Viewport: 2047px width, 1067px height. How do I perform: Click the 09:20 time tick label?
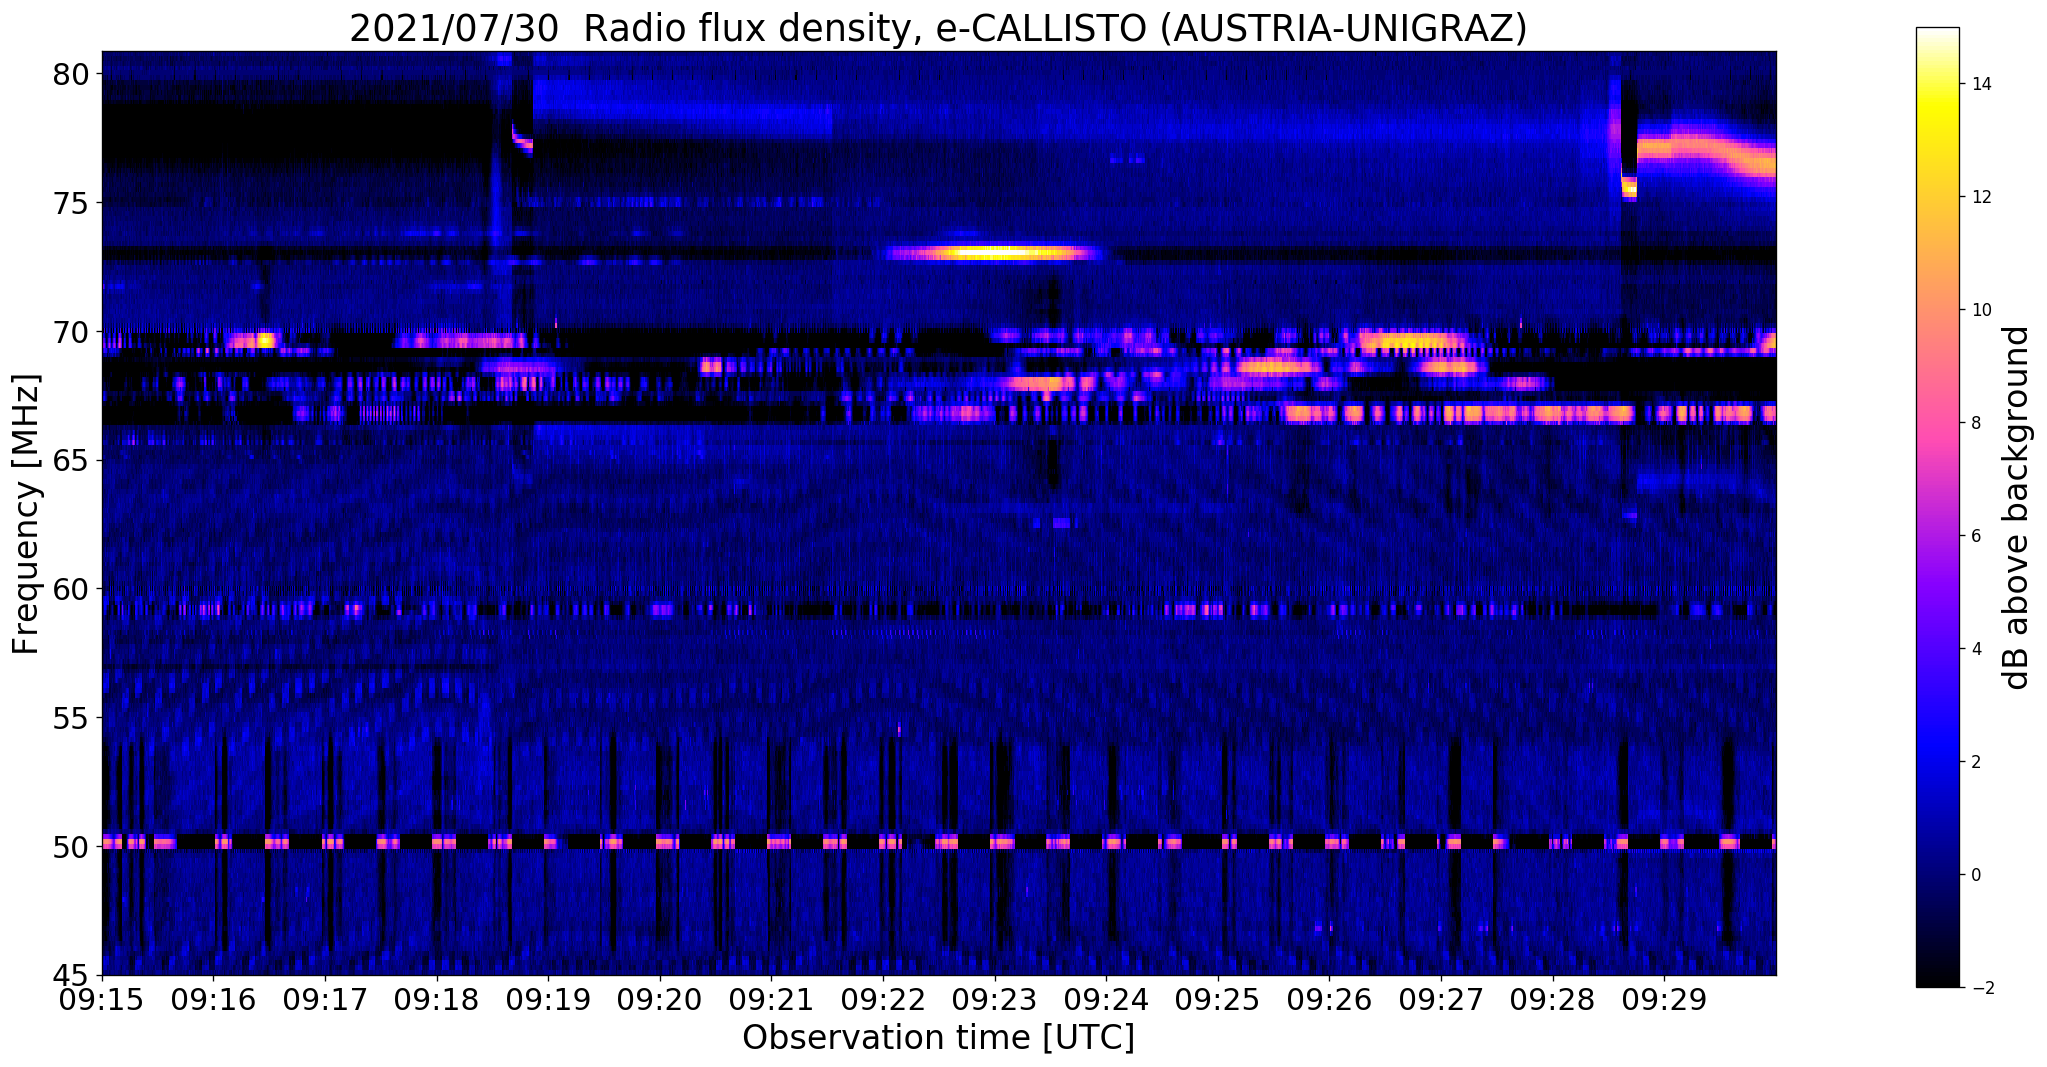[660, 1000]
